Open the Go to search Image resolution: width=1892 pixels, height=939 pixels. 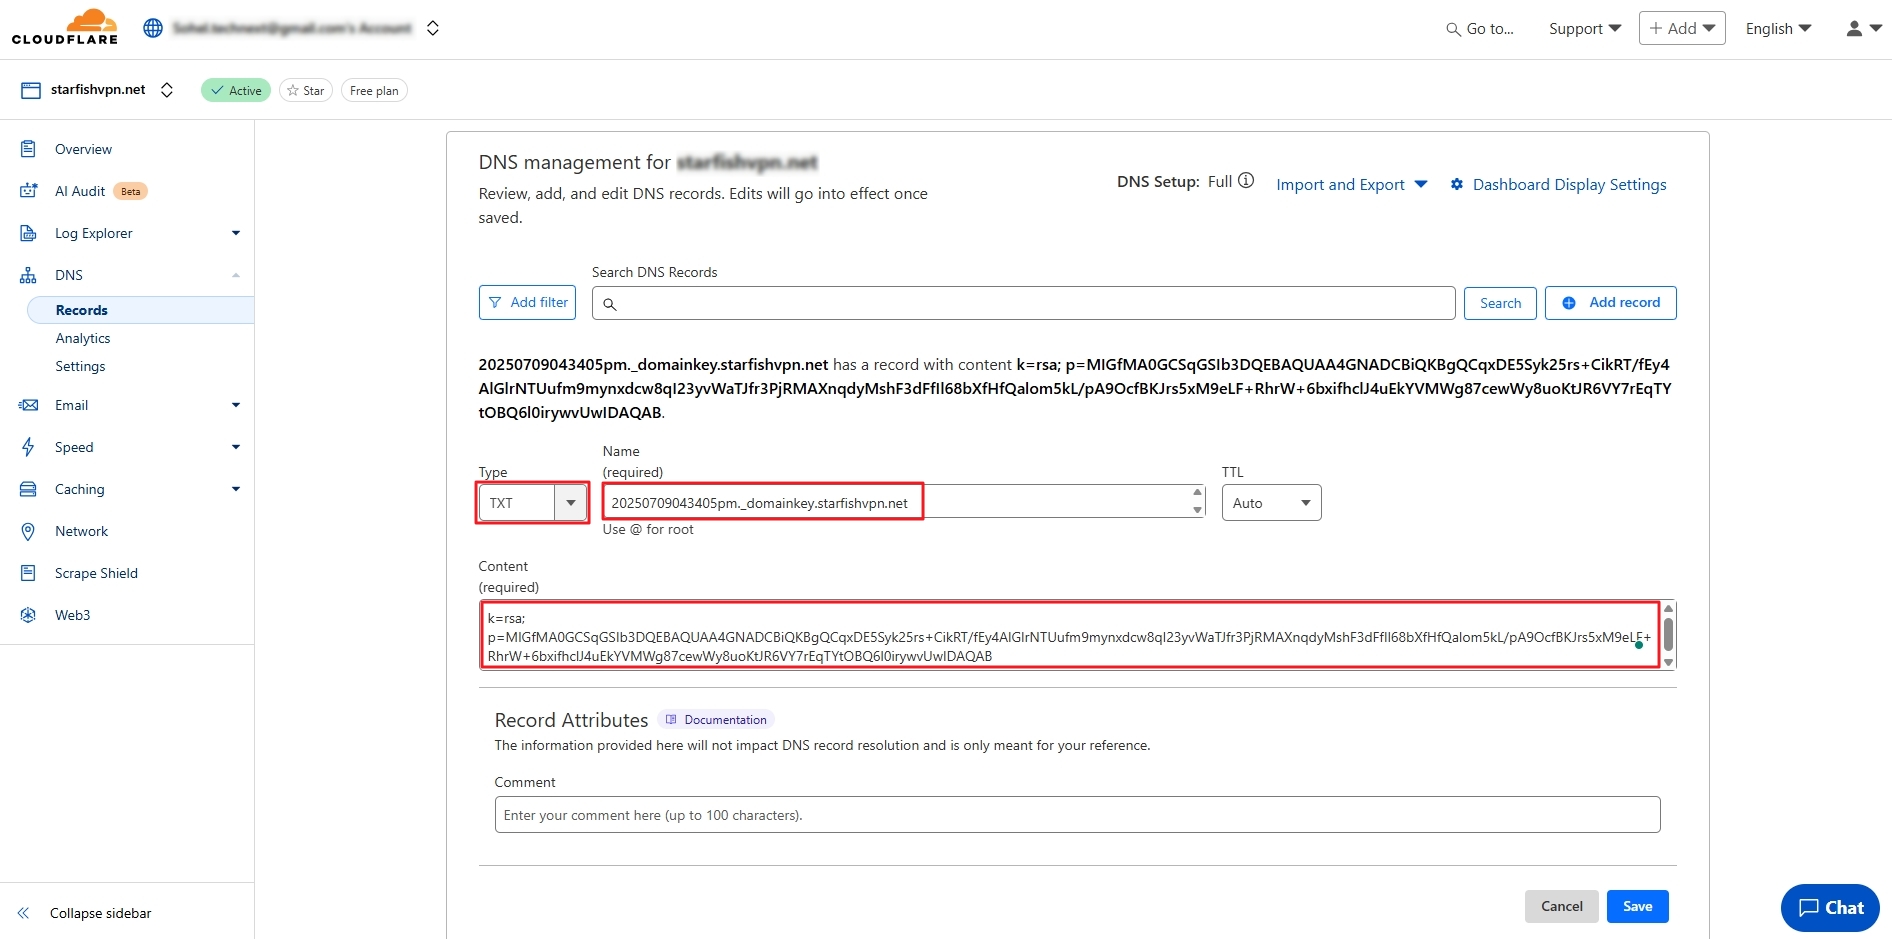[1480, 29]
